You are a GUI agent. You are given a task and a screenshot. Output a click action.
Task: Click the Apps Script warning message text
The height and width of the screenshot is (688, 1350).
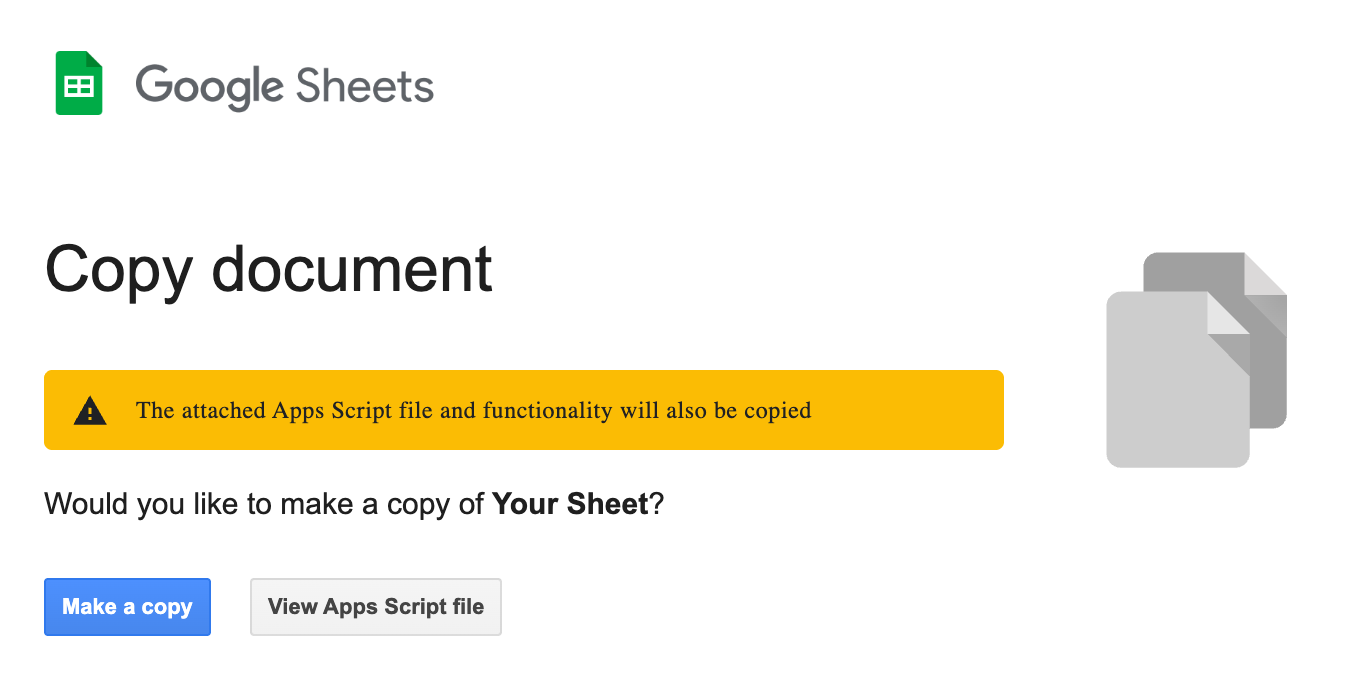tap(473, 410)
